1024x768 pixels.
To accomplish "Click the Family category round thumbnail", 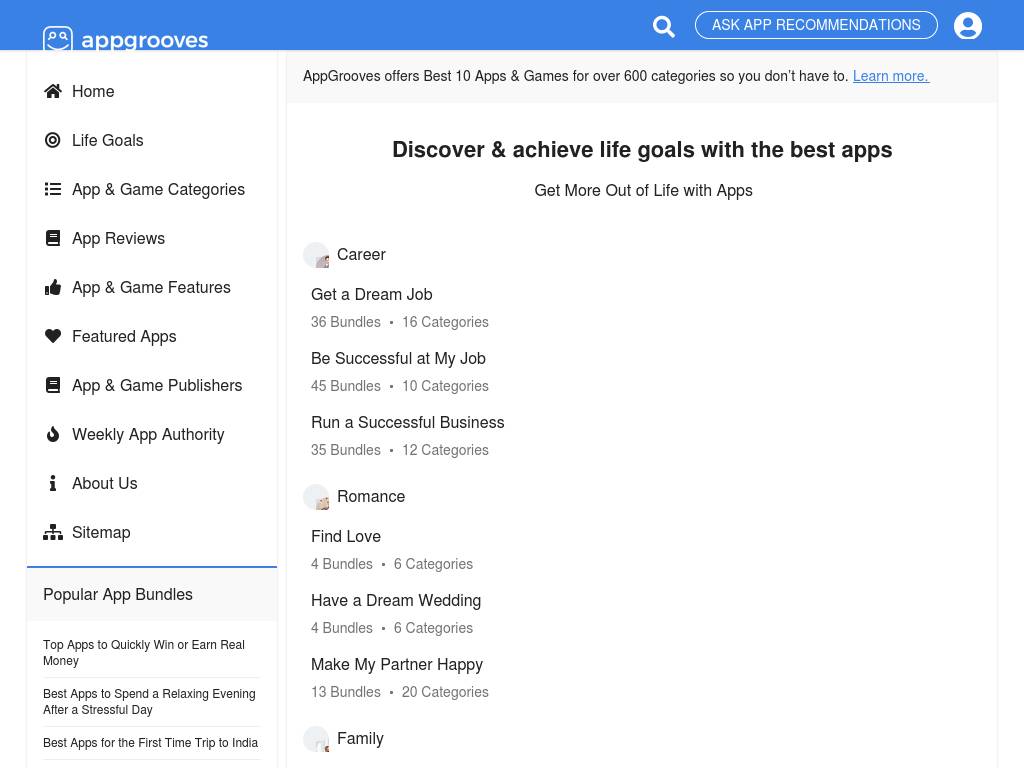I will coord(316,739).
